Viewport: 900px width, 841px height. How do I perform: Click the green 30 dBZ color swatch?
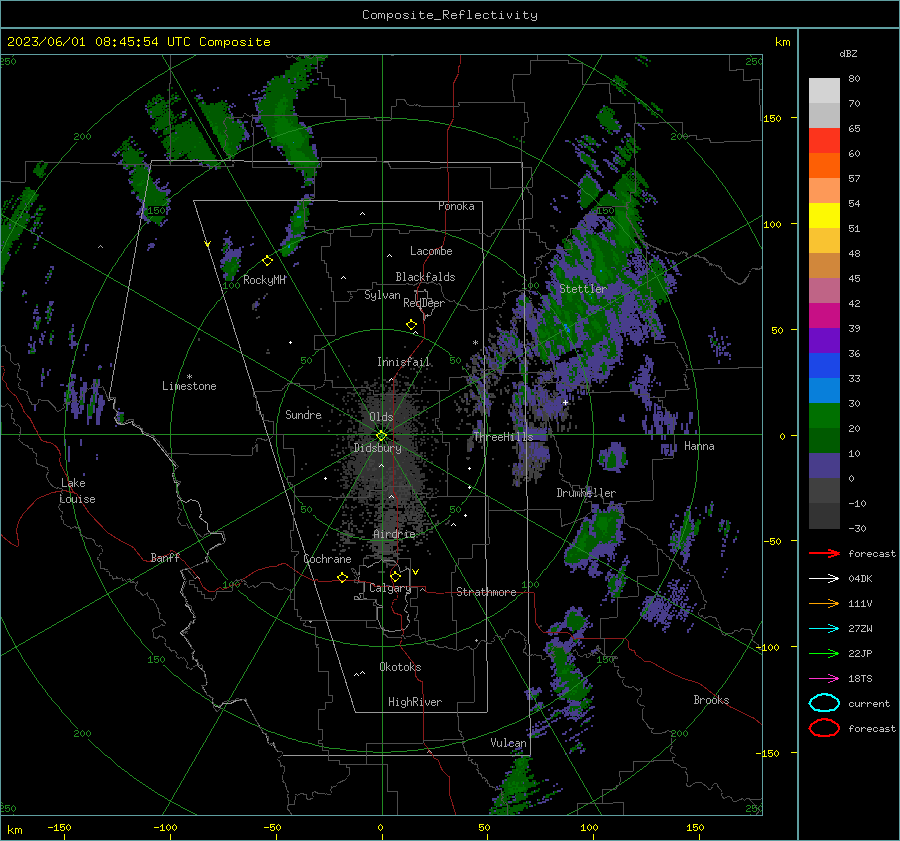click(824, 416)
